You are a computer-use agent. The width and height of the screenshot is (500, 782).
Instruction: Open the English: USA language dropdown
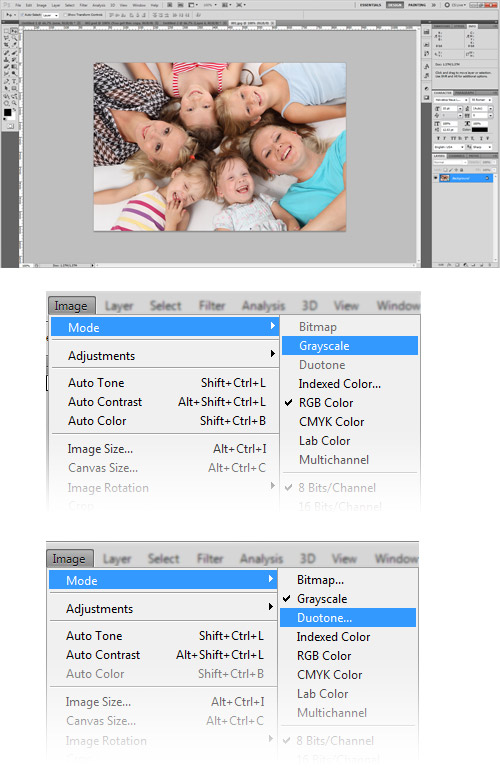(x=449, y=147)
